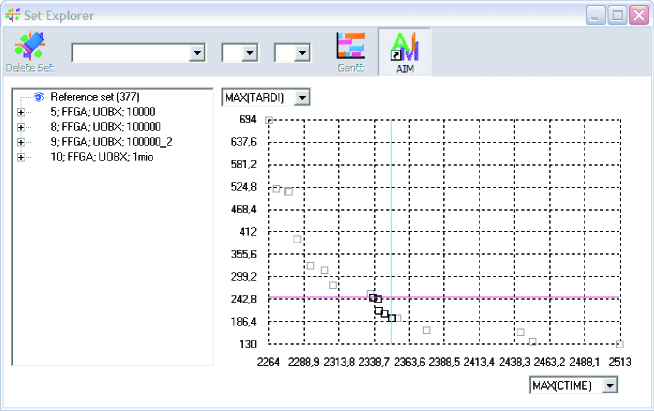This screenshot has width=654, height=411.
Task: Toggle the Reference set eye icon
Action: pos(39,97)
